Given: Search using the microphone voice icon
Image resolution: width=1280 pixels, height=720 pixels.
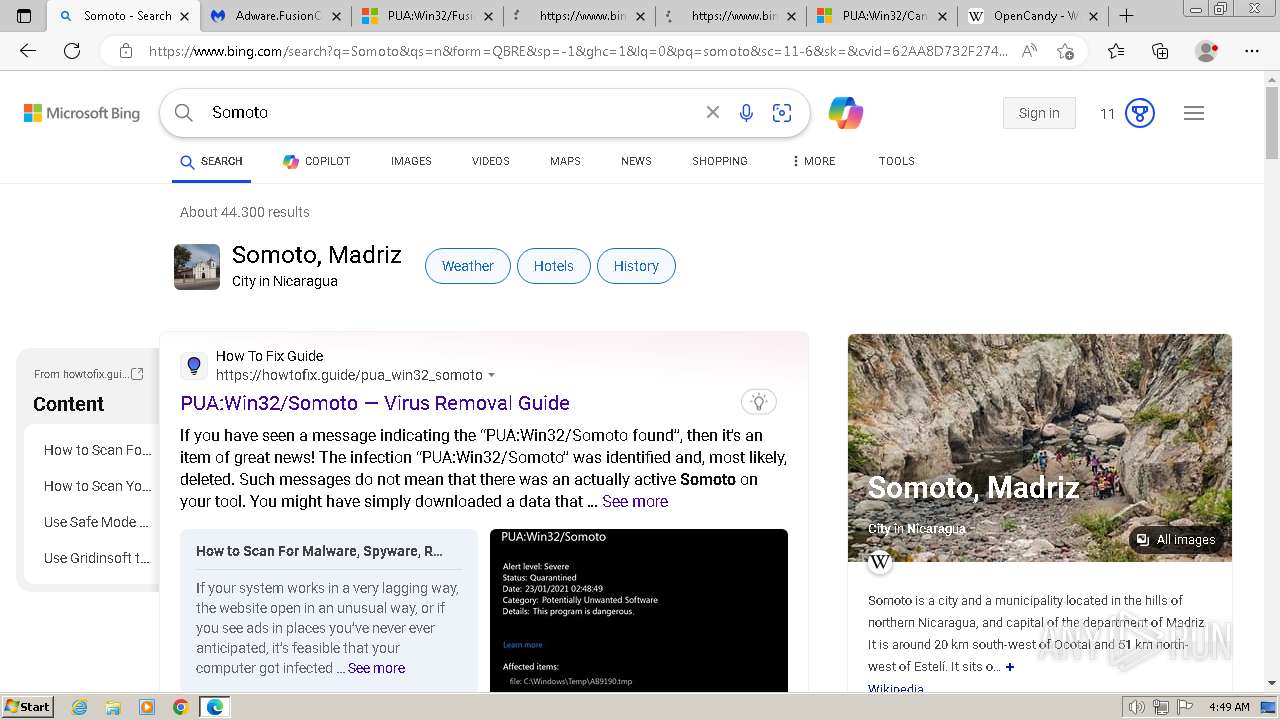Looking at the screenshot, I should coord(746,113).
